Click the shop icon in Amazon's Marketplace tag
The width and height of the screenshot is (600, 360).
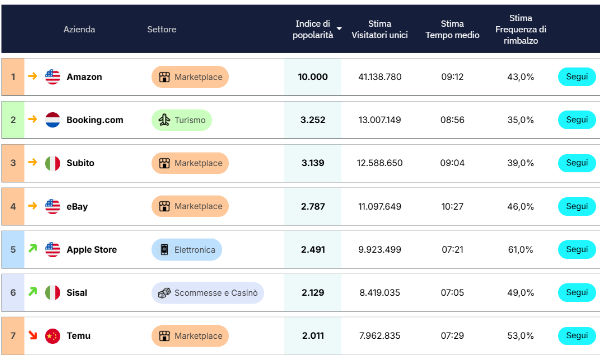(x=164, y=77)
